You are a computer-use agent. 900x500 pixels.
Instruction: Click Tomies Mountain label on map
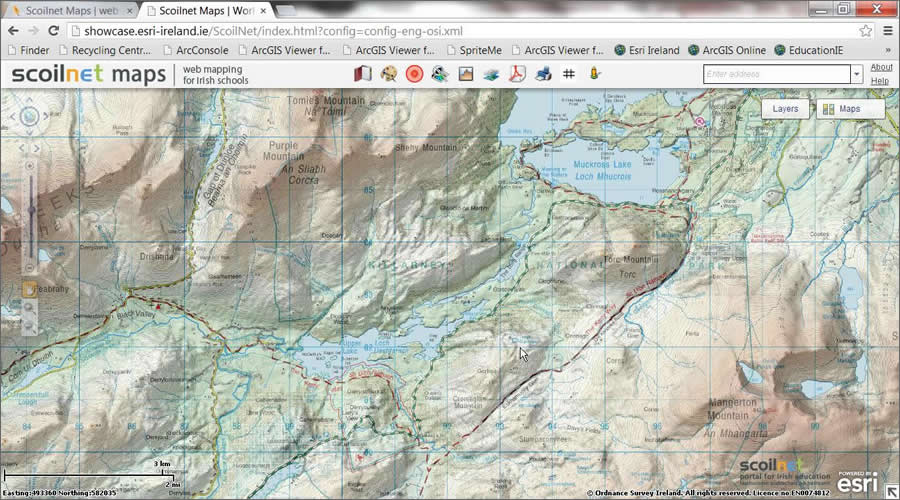326,100
